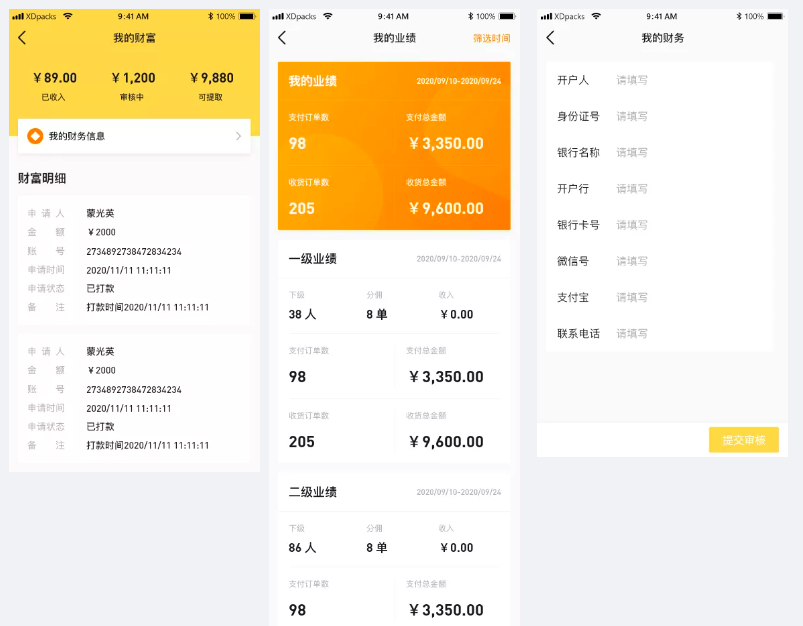This screenshot has width=803, height=626.
Task: Tap back arrow on 我的业绩 screen
Action: pyautogui.click(x=282, y=38)
